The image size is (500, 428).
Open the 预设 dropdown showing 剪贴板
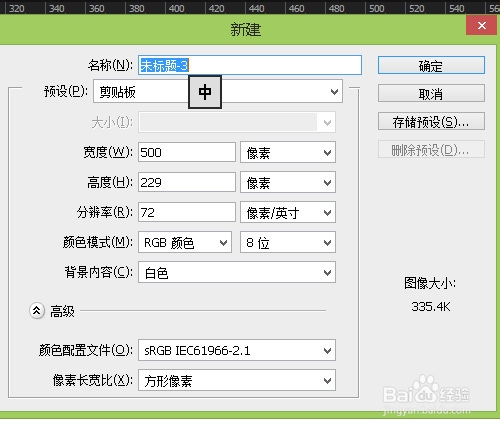[218, 91]
